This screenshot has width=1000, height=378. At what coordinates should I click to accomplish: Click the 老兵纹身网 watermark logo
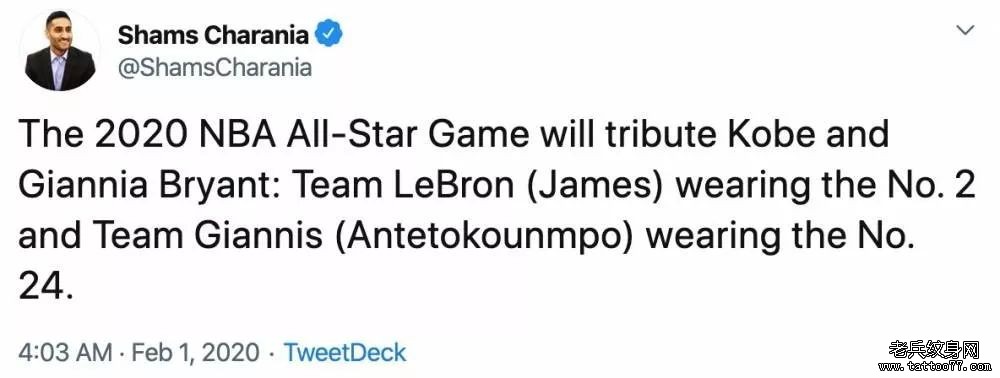pos(934,349)
